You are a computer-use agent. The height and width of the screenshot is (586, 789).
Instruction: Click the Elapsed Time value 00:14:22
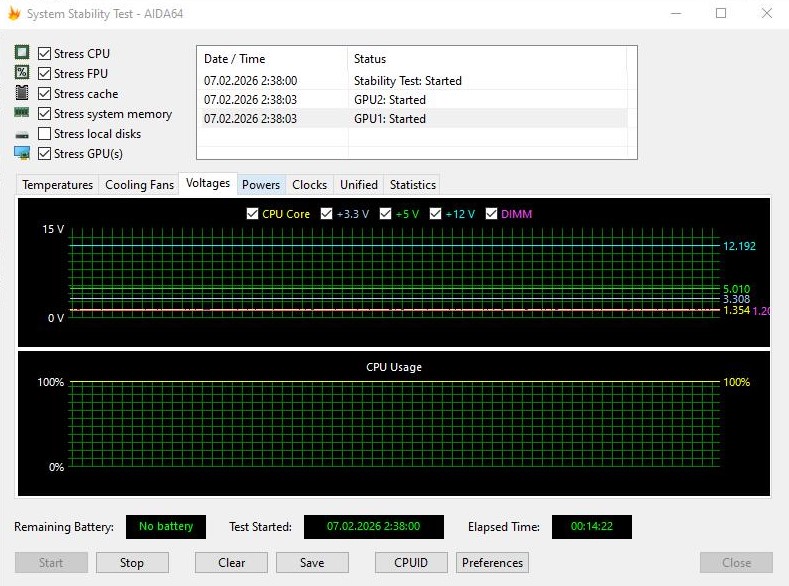point(592,527)
